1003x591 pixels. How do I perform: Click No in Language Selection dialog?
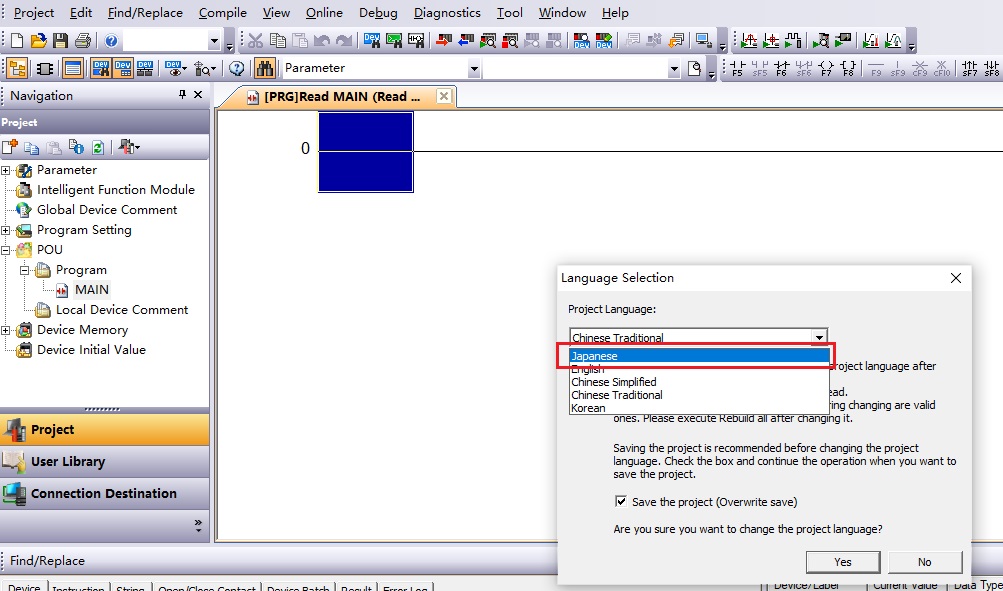click(924, 562)
